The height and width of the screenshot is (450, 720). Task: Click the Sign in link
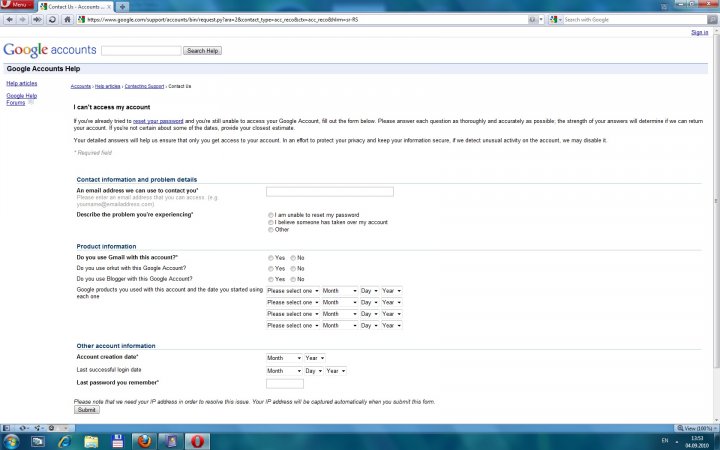pos(699,33)
